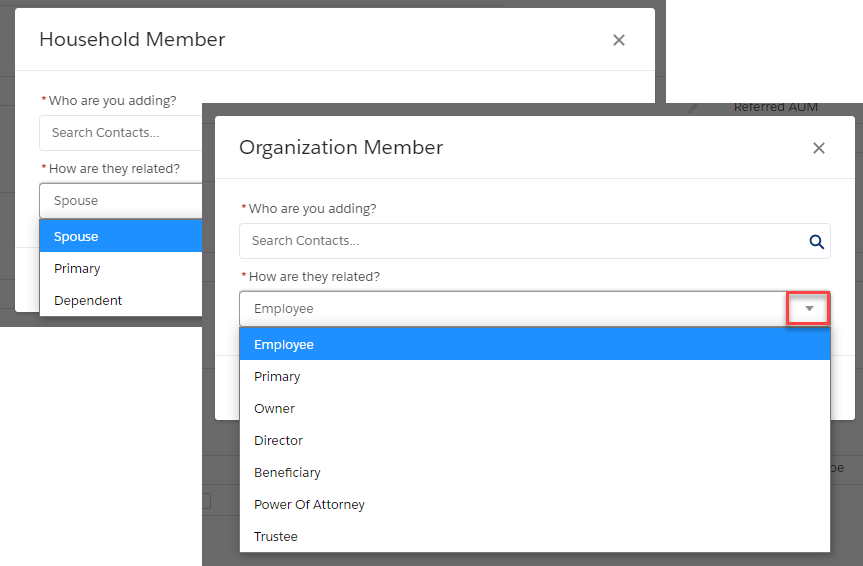Viewport: 863px width, 566px height.
Task: Close the Household Member dialog
Action: point(619,40)
